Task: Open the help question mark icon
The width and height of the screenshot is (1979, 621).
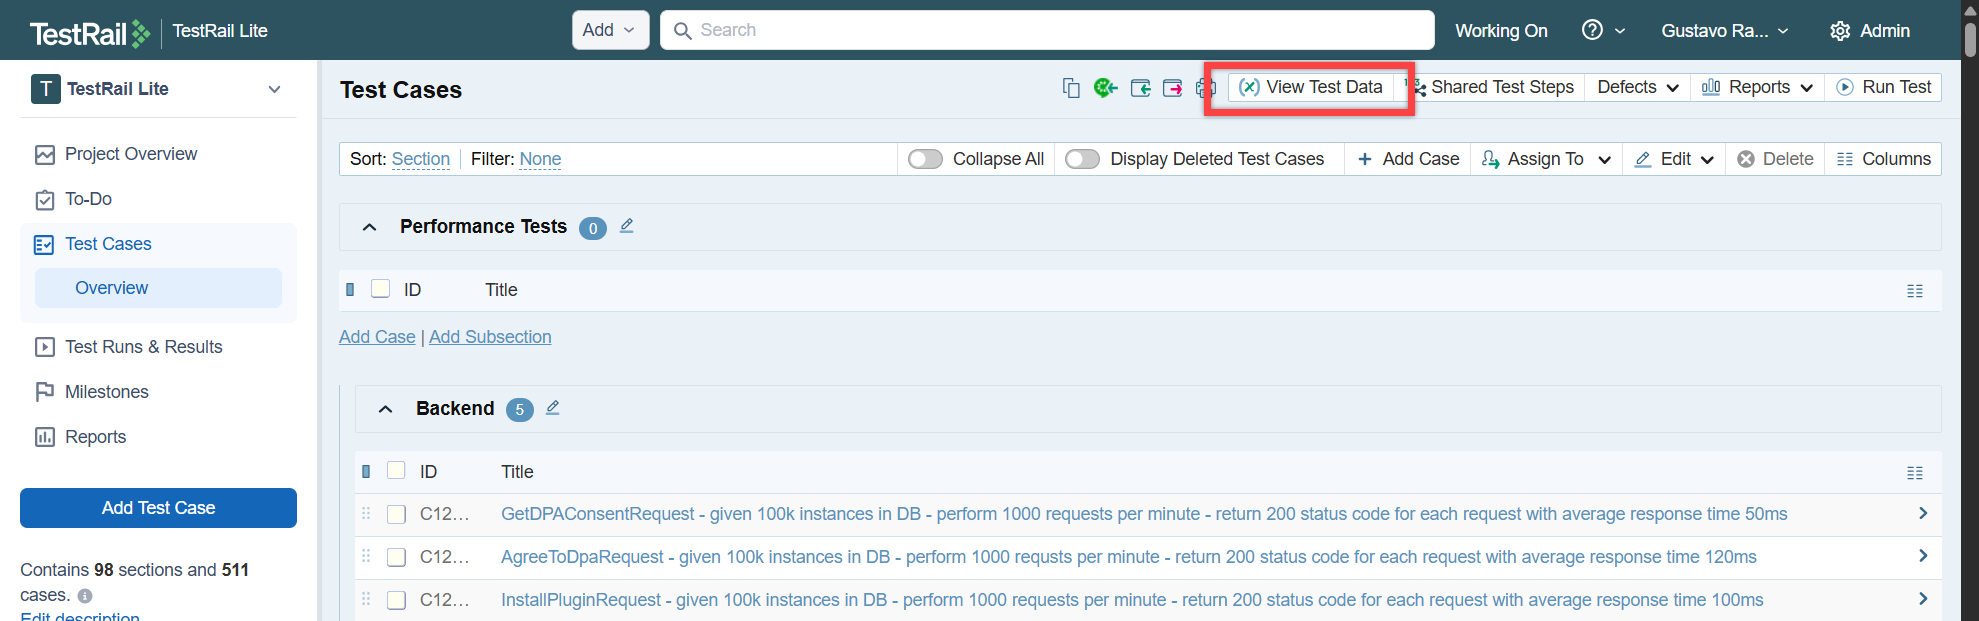Action: [1592, 30]
